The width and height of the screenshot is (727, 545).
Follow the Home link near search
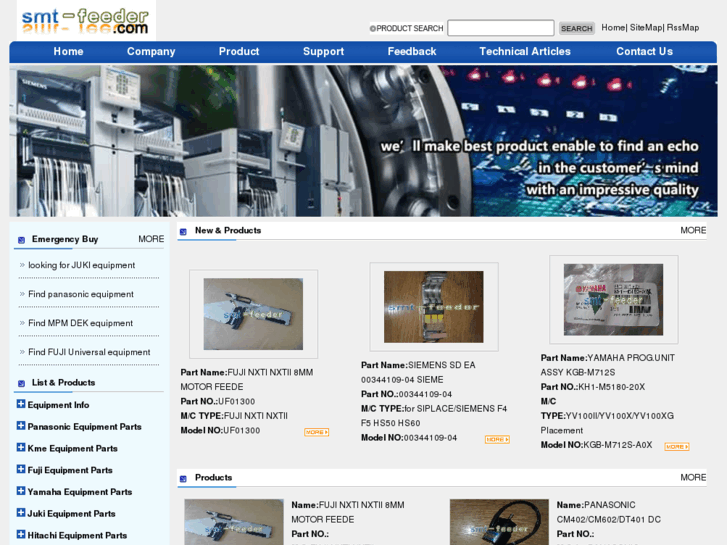[613, 27]
